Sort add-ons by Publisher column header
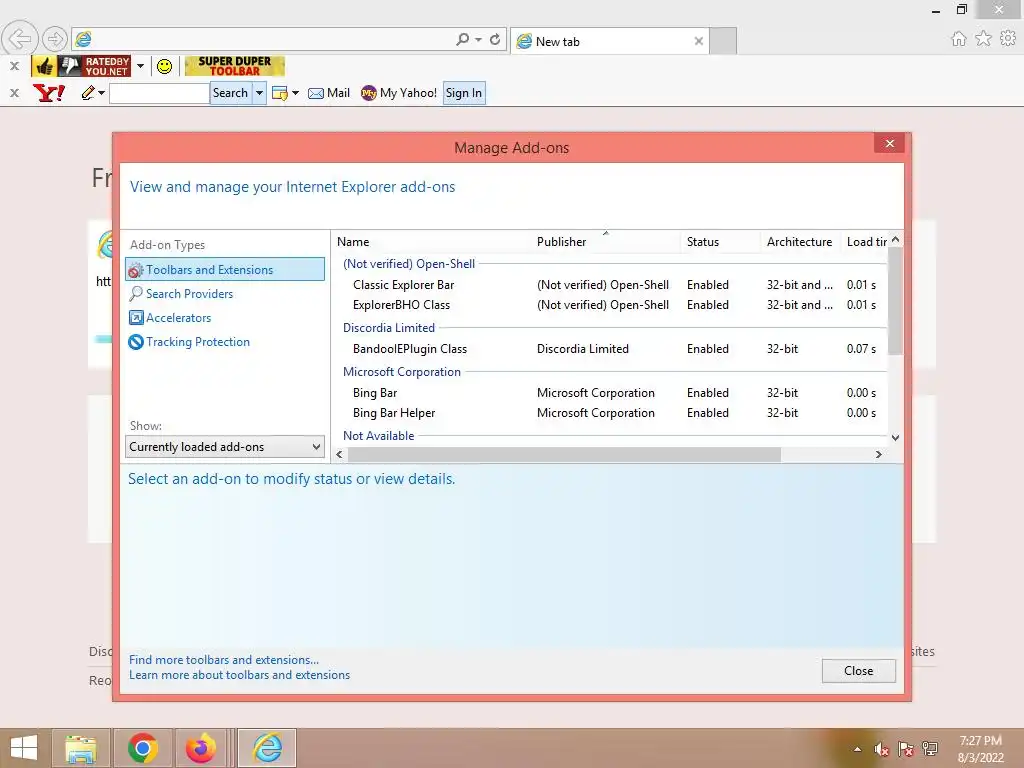The width and height of the screenshot is (1024, 768). [562, 242]
